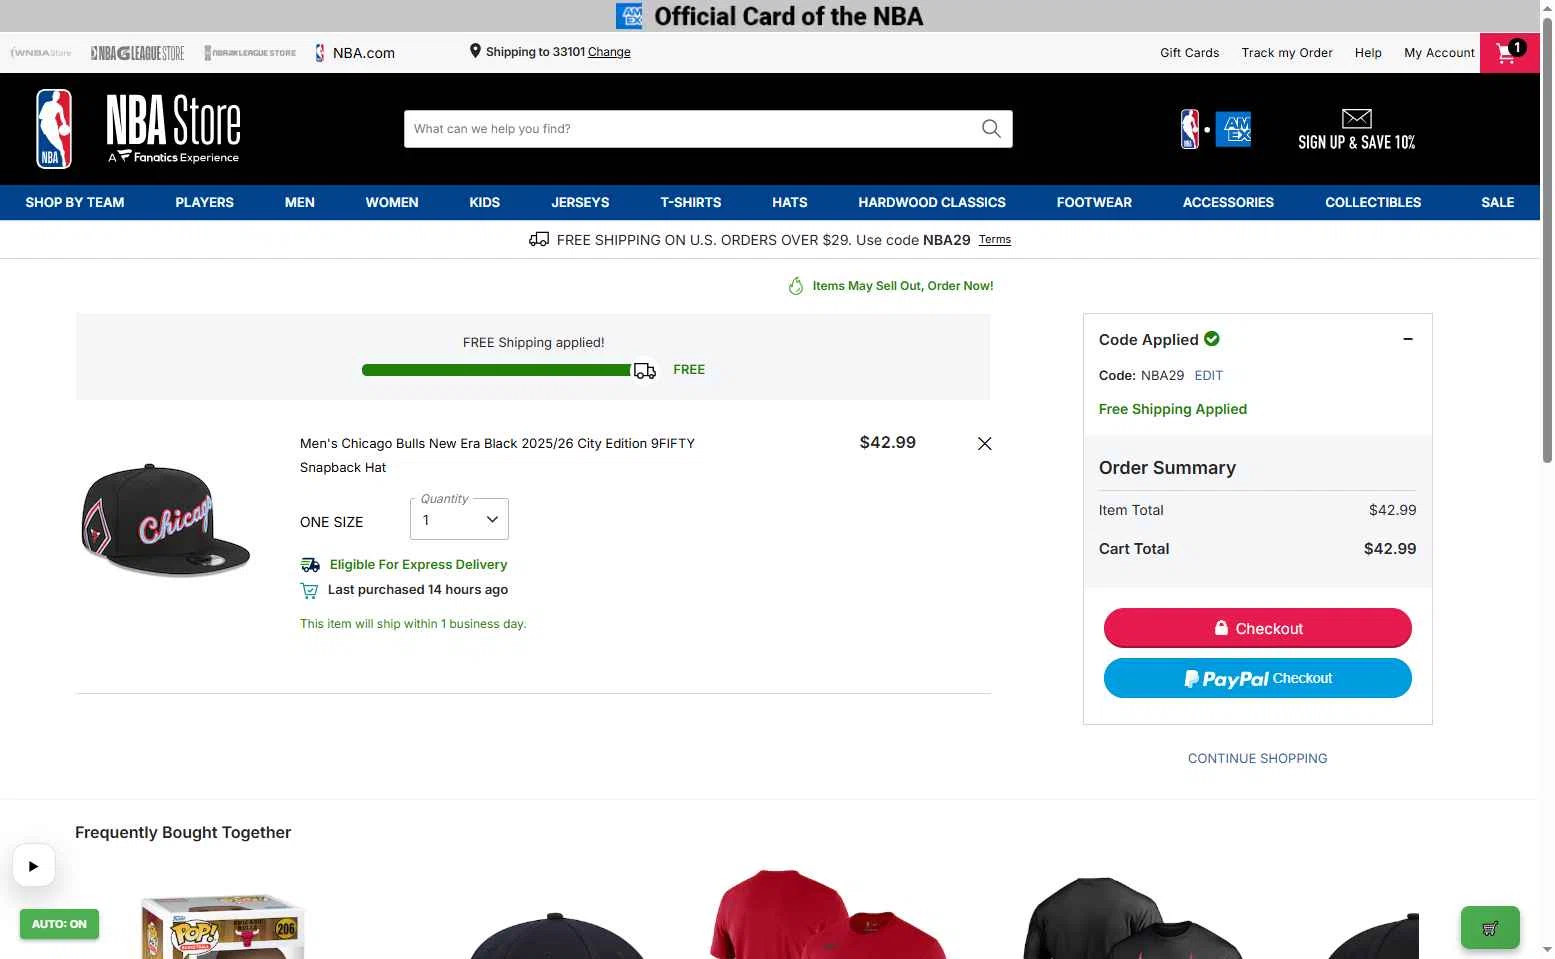The width and height of the screenshot is (1555, 959).
Task: Click the Cart Total $42.99 amount
Action: pyautogui.click(x=1390, y=549)
